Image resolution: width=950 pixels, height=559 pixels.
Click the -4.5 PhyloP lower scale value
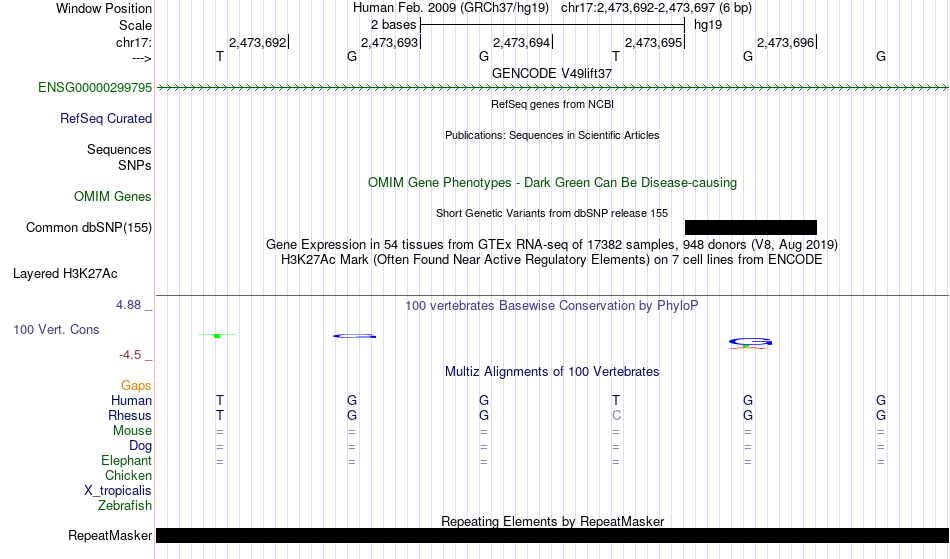(x=130, y=354)
